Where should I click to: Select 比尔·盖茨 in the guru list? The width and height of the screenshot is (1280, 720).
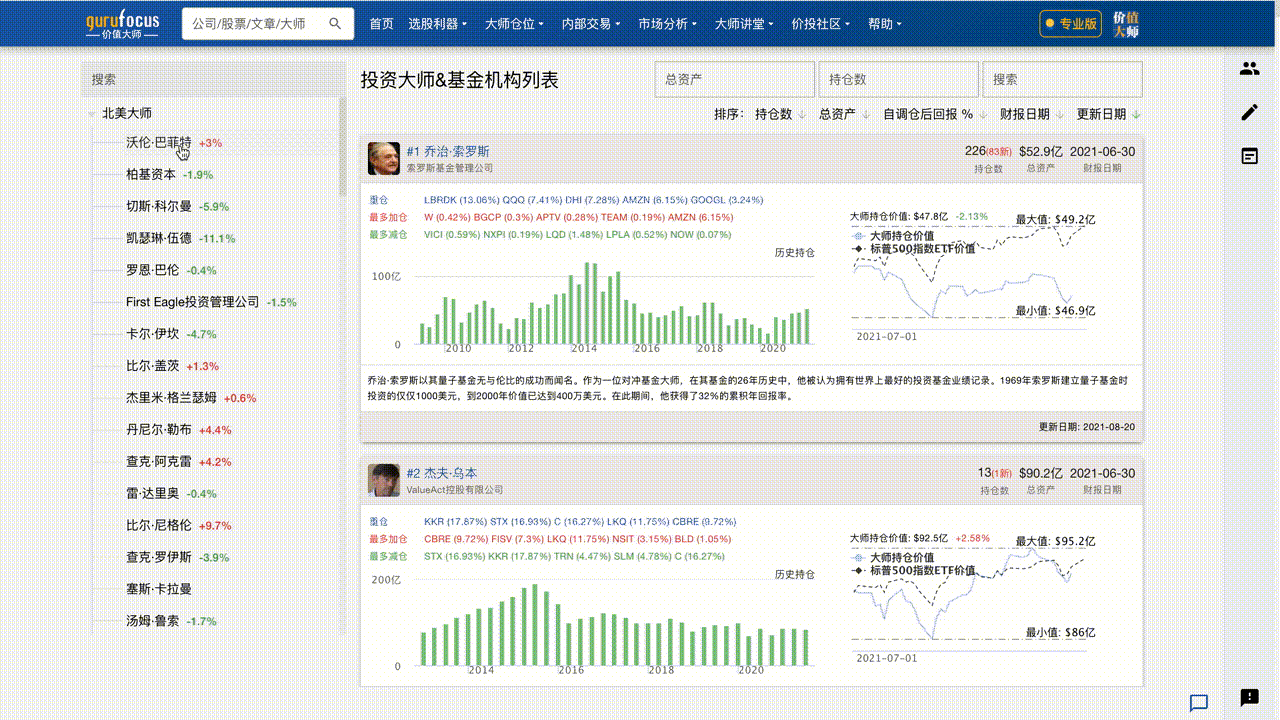coord(153,366)
